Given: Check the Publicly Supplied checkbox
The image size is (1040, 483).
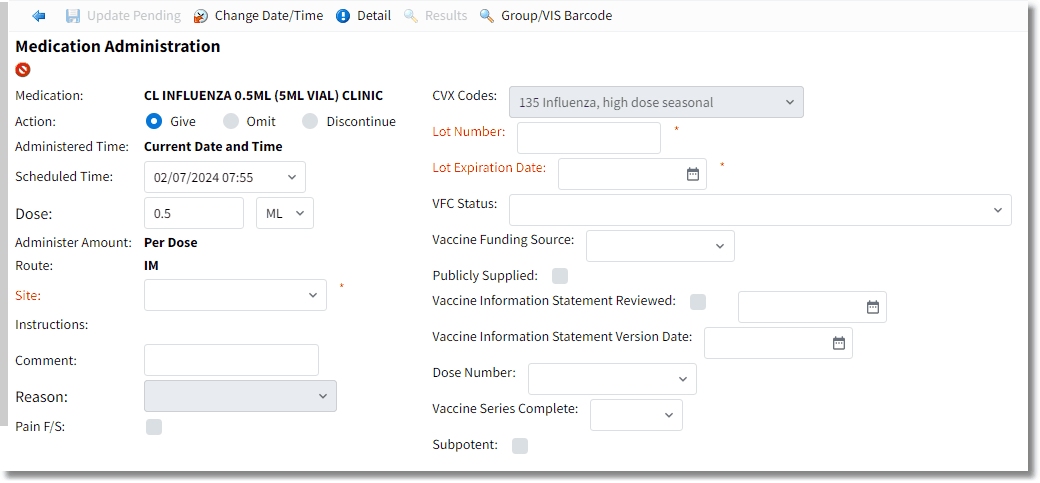Looking at the screenshot, I should (x=560, y=275).
